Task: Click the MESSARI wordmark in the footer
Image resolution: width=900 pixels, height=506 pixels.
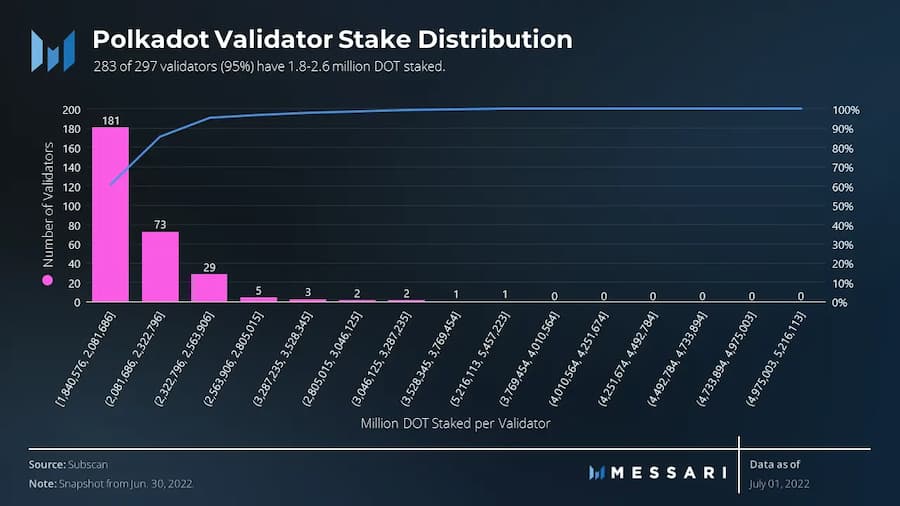Action: pos(669,473)
